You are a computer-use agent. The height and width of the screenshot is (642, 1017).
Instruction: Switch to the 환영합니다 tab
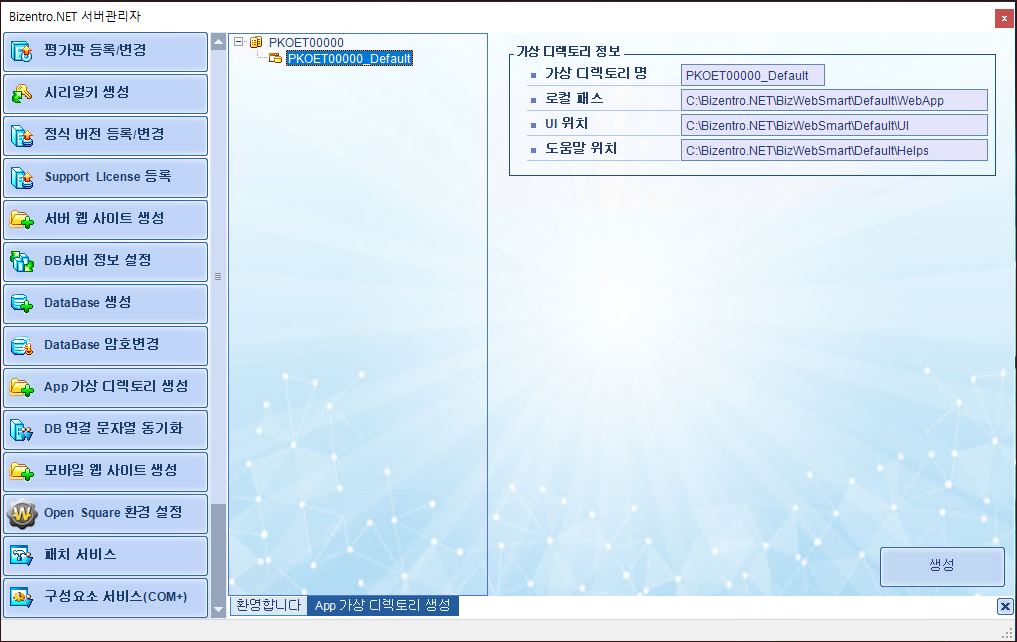pos(268,606)
